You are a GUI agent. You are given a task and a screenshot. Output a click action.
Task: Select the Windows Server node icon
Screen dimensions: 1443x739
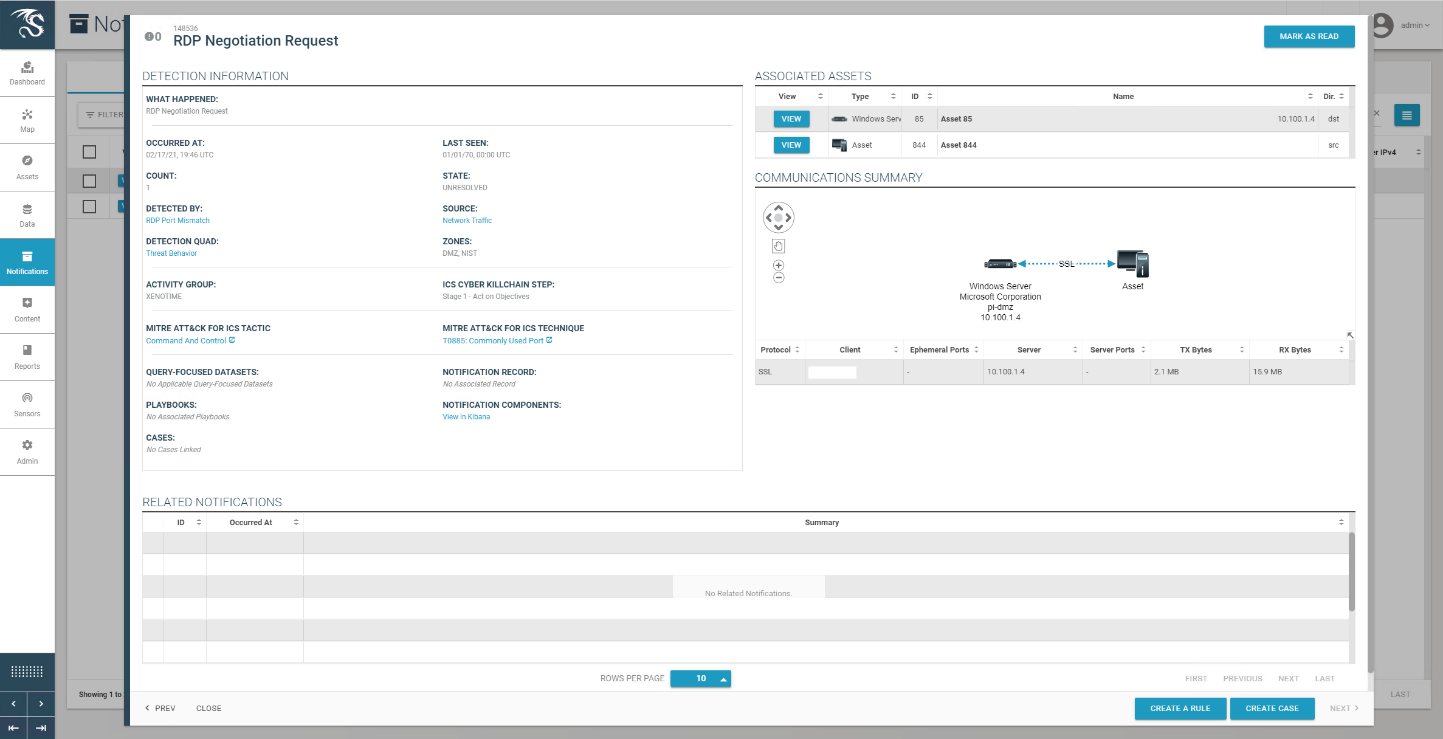click(1000, 264)
